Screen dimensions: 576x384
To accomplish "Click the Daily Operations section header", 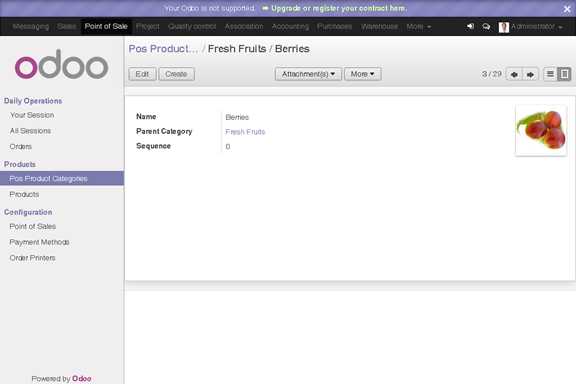I will pyautogui.click(x=33, y=101).
